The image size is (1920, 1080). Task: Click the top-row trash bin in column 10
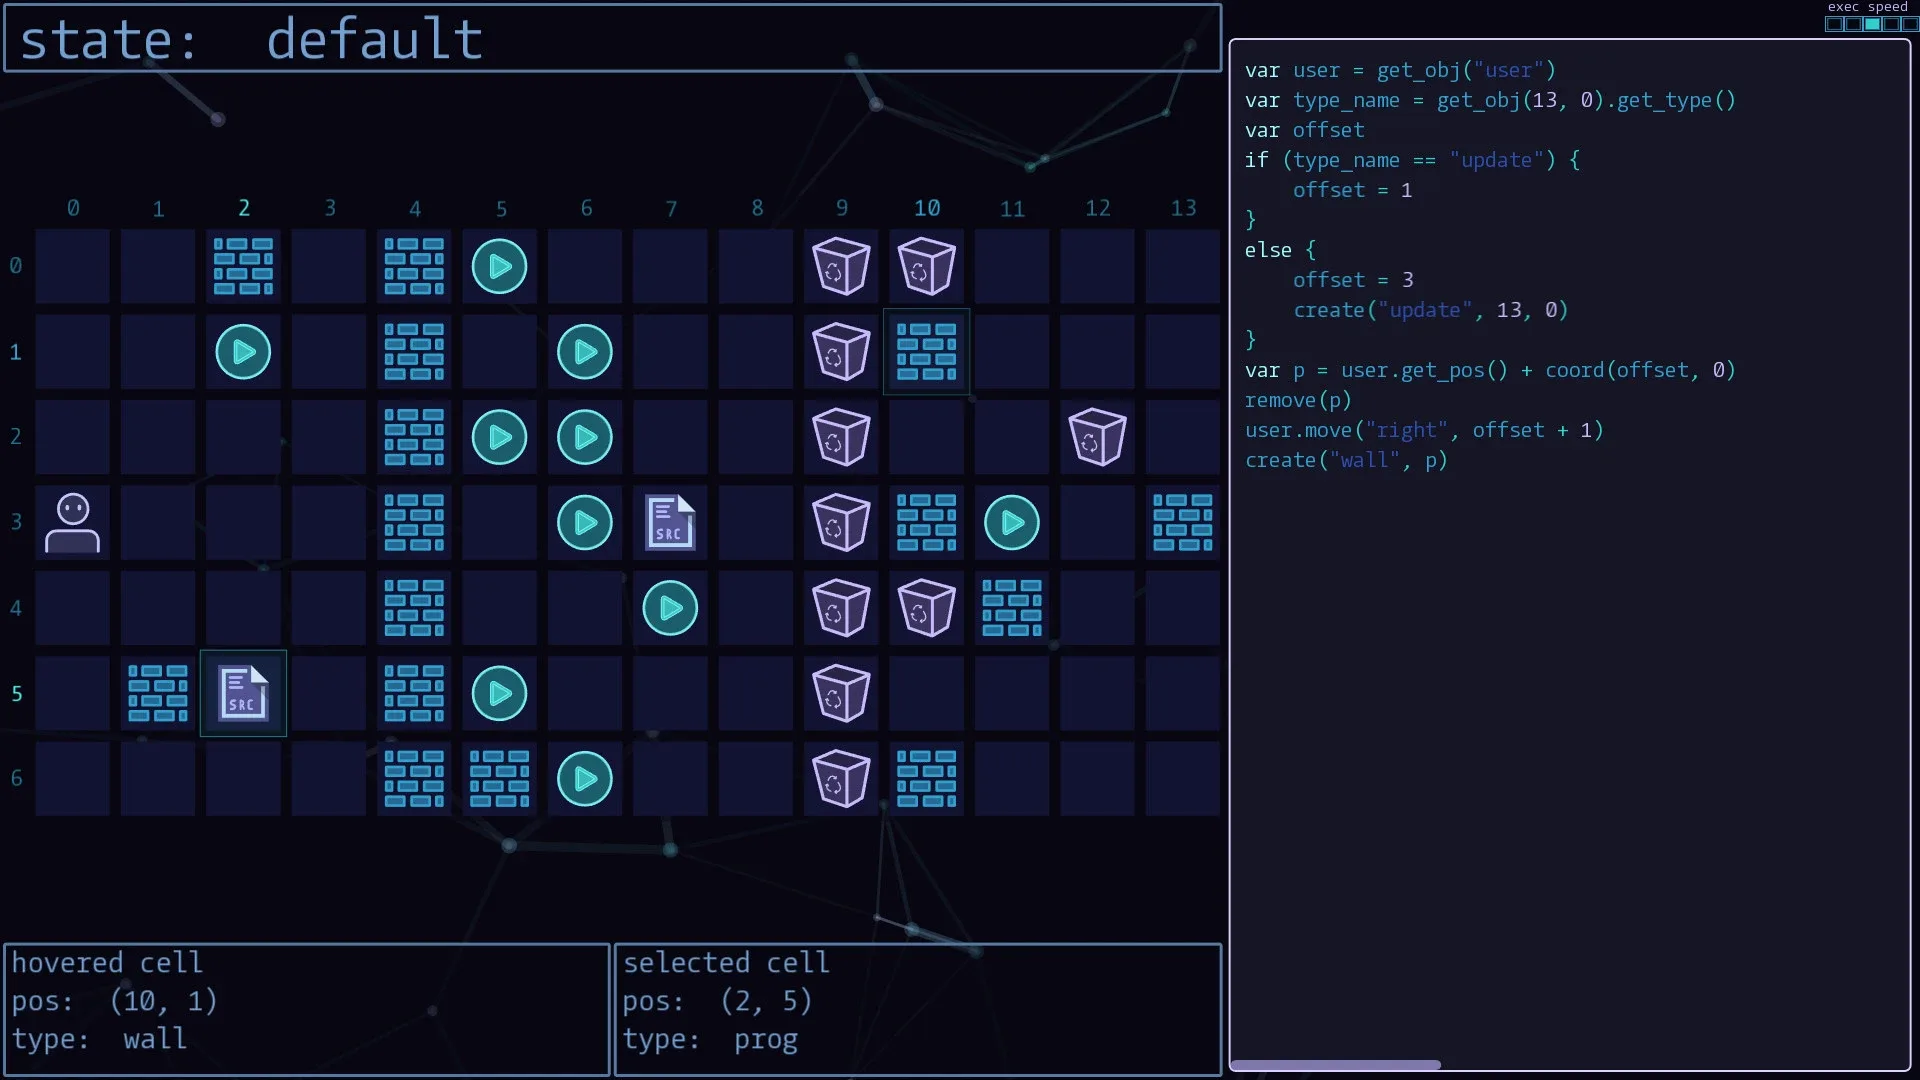click(926, 266)
